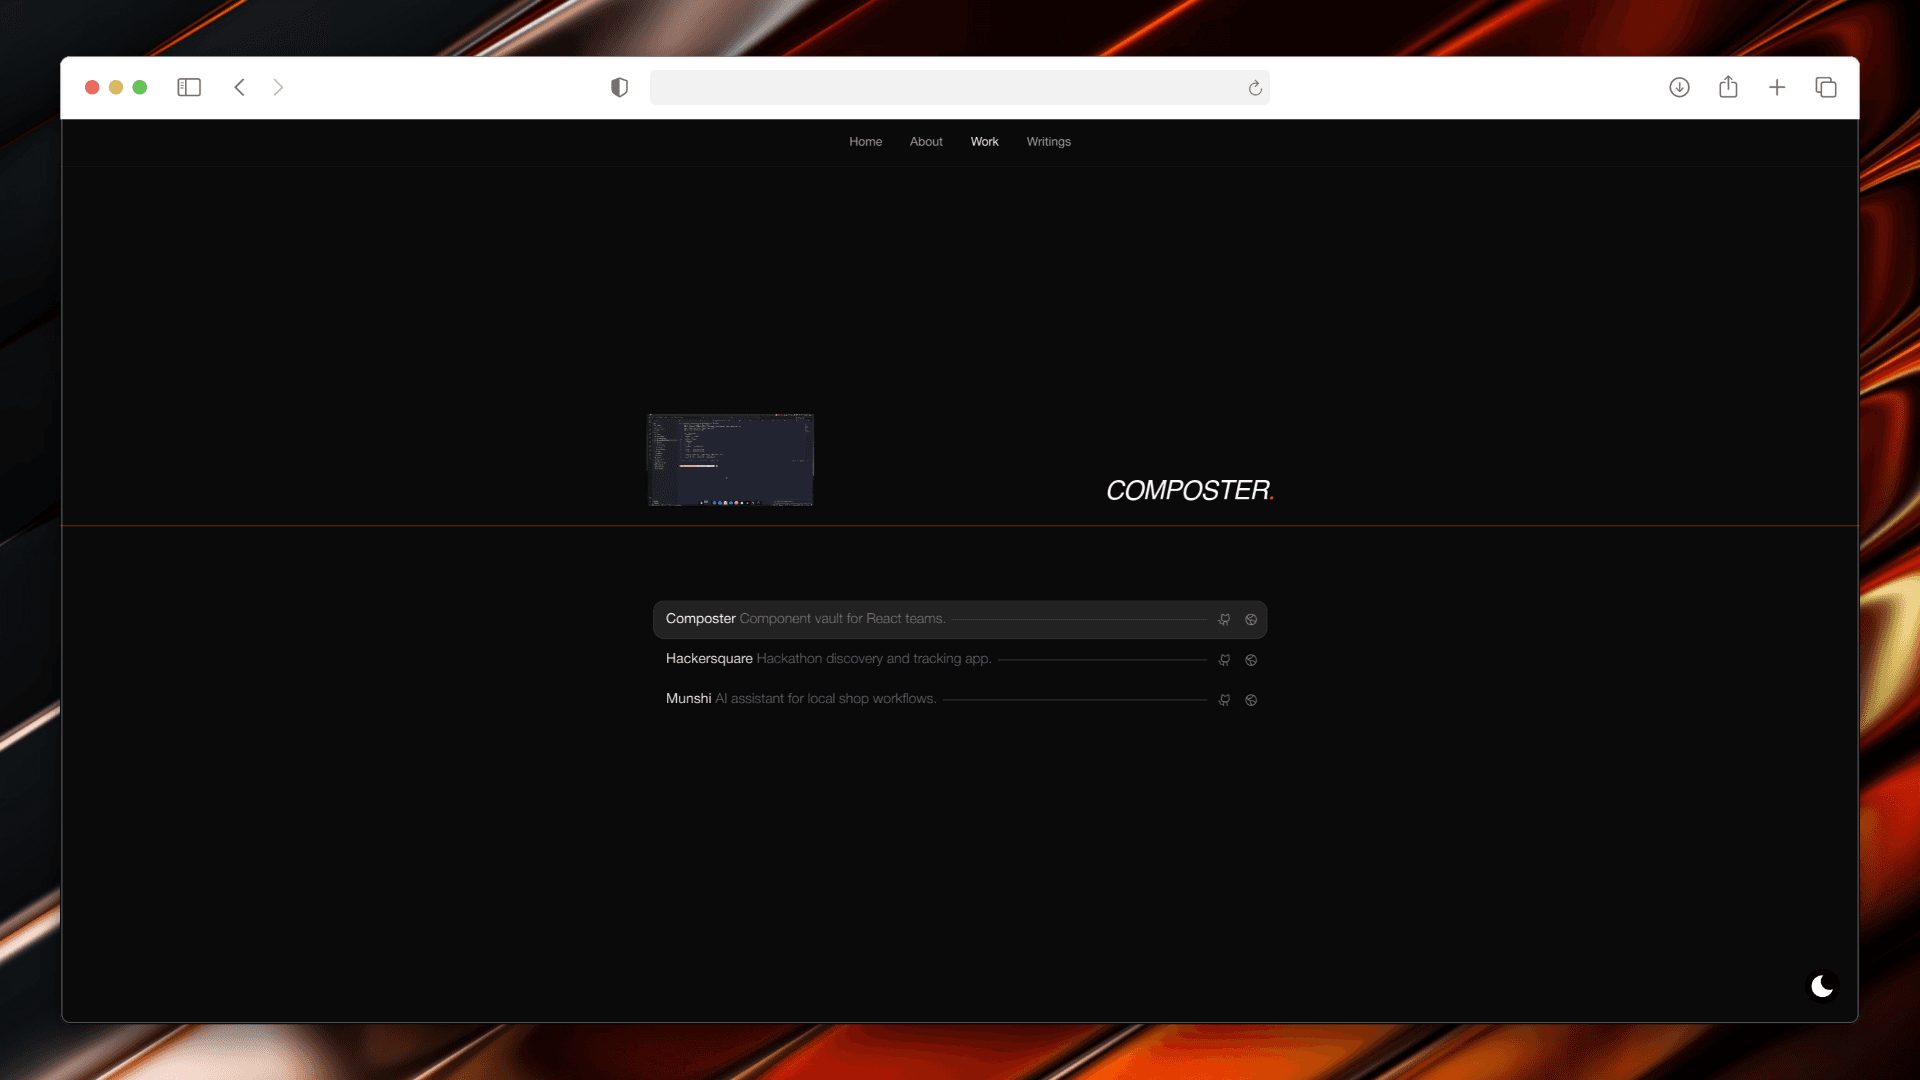Go forward to the next page

pos(278,88)
